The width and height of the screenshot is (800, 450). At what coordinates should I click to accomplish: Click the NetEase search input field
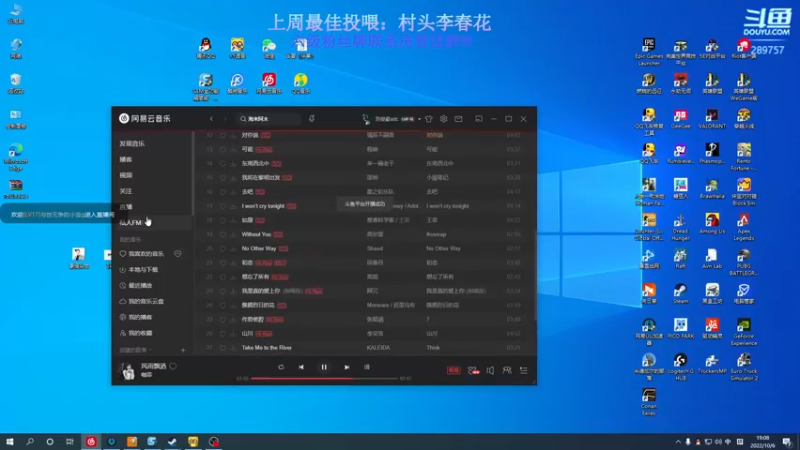click(268, 119)
